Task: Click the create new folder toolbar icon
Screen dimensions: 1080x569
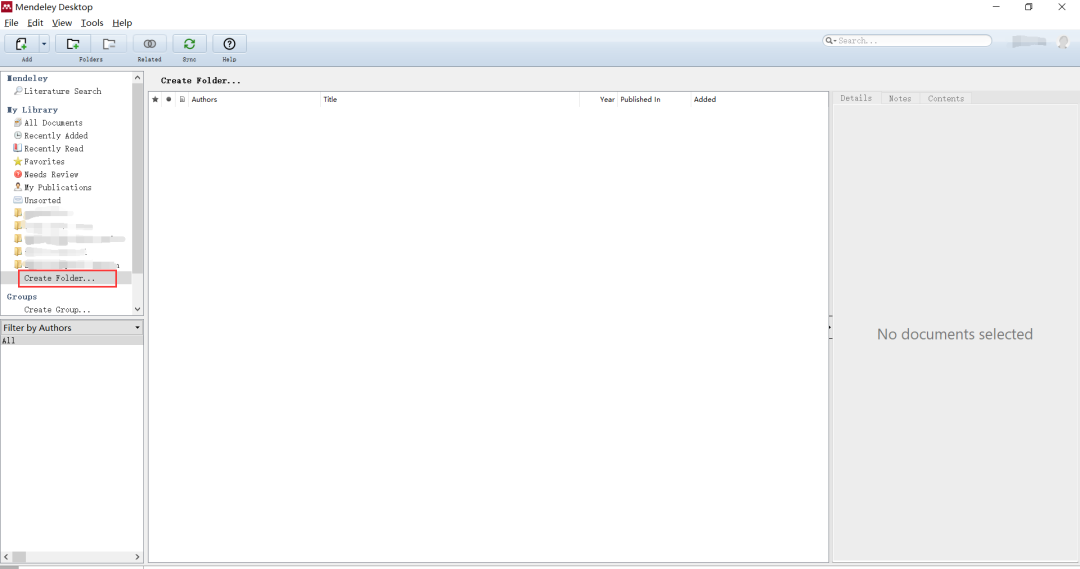Action: point(73,43)
